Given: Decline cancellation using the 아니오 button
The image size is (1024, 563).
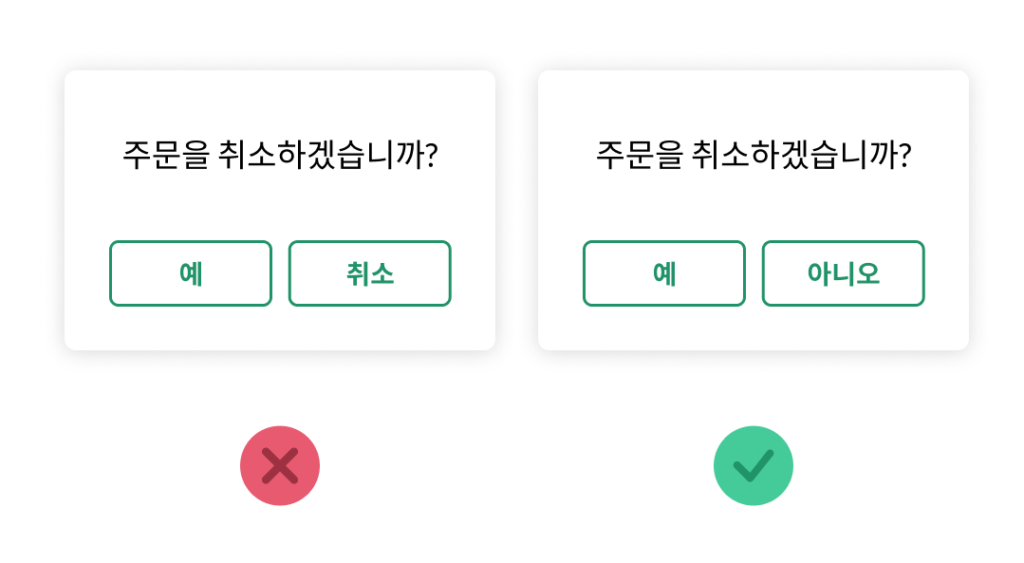Looking at the screenshot, I should 843,273.
